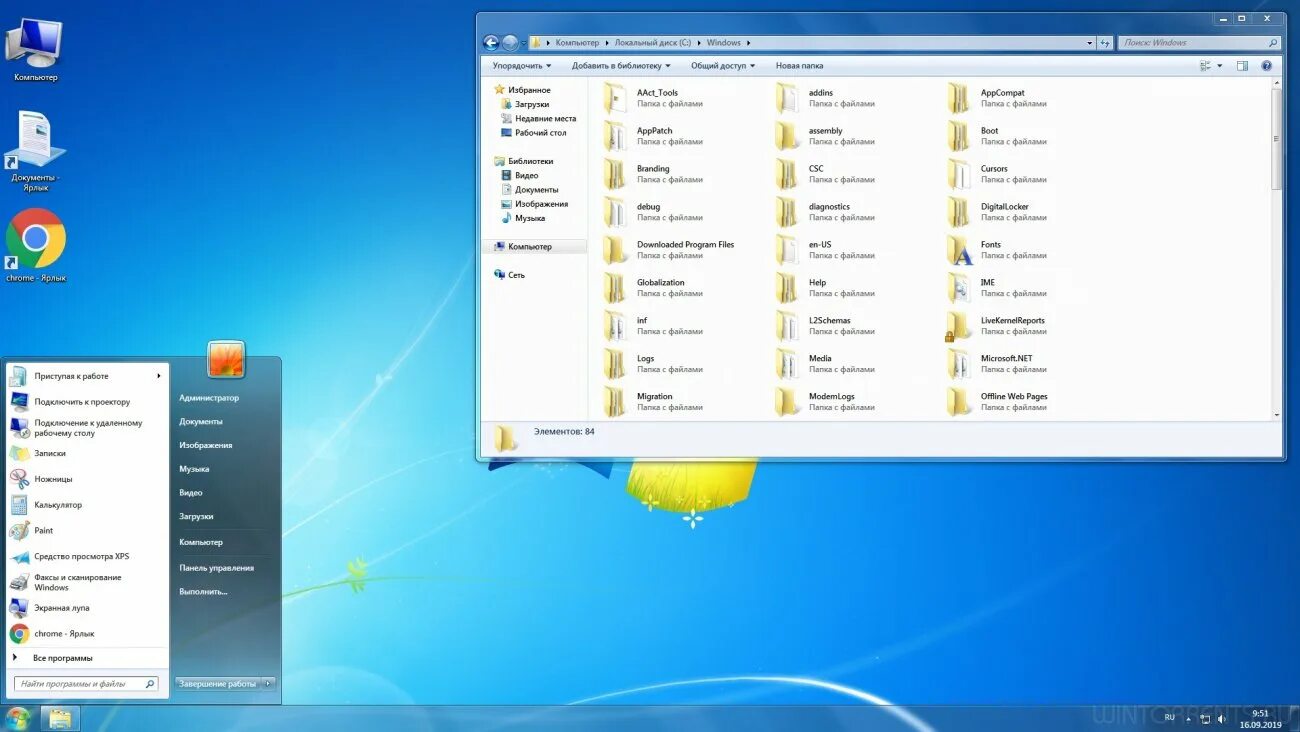This screenshot has width=1300, height=732.
Task: Click the Explorer help question-mark icon
Action: [x=1266, y=66]
